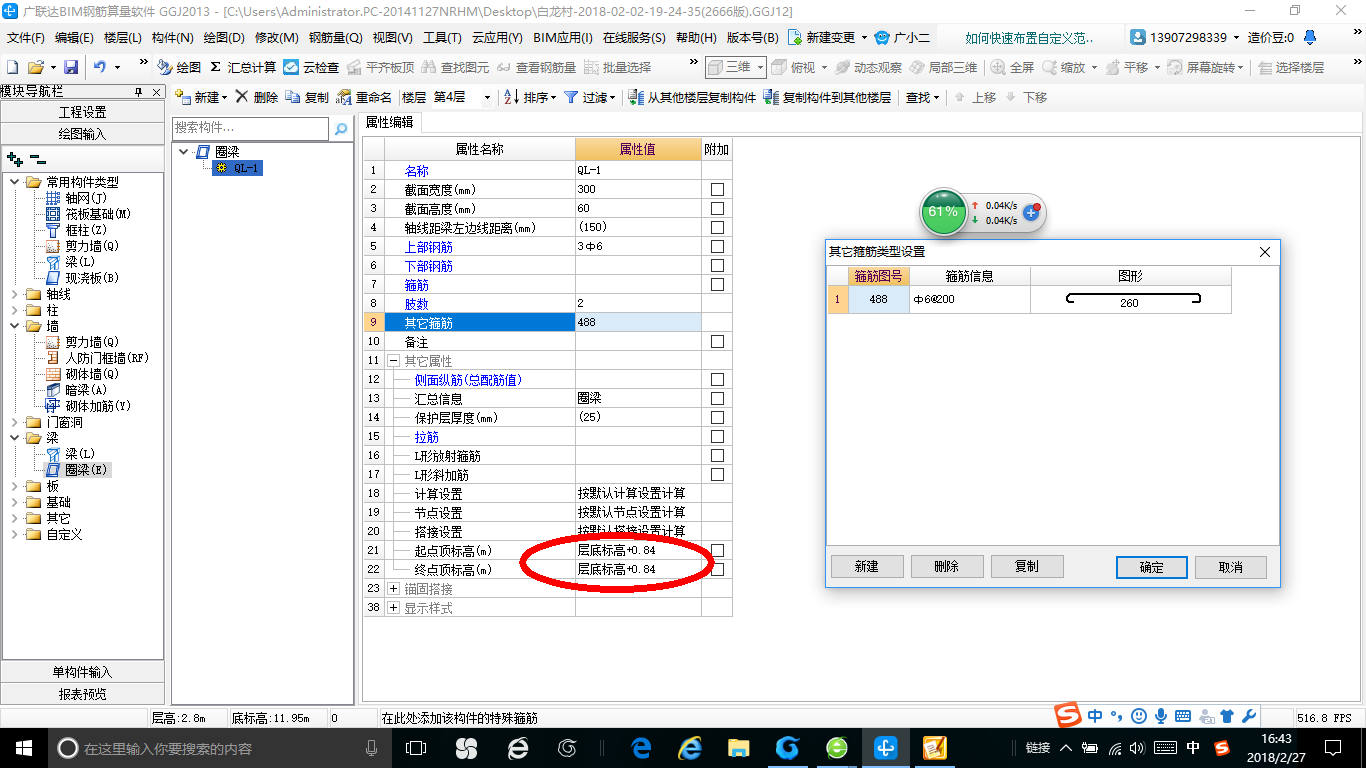The height and width of the screenshot is (768, 1366).
Task: Click 新建 button in stirrup dialog
Action: pos(867,566)
